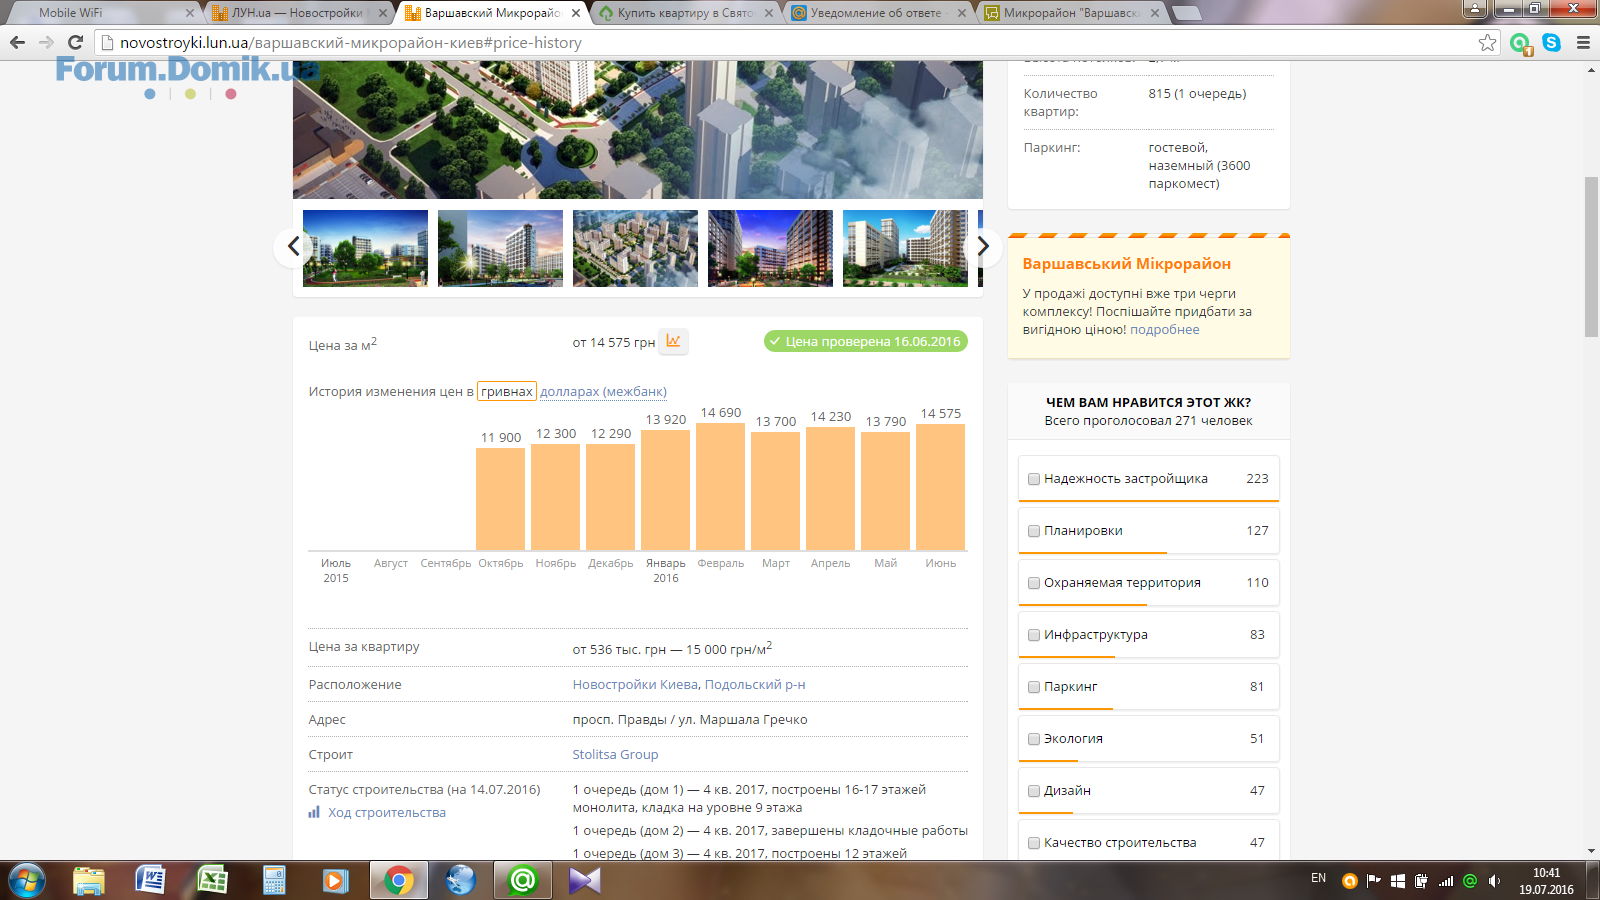The image size is (1600, 900).
Task: Open first gallery thumbnail with park
Action: pyautogui.click(x=365, y=248)
